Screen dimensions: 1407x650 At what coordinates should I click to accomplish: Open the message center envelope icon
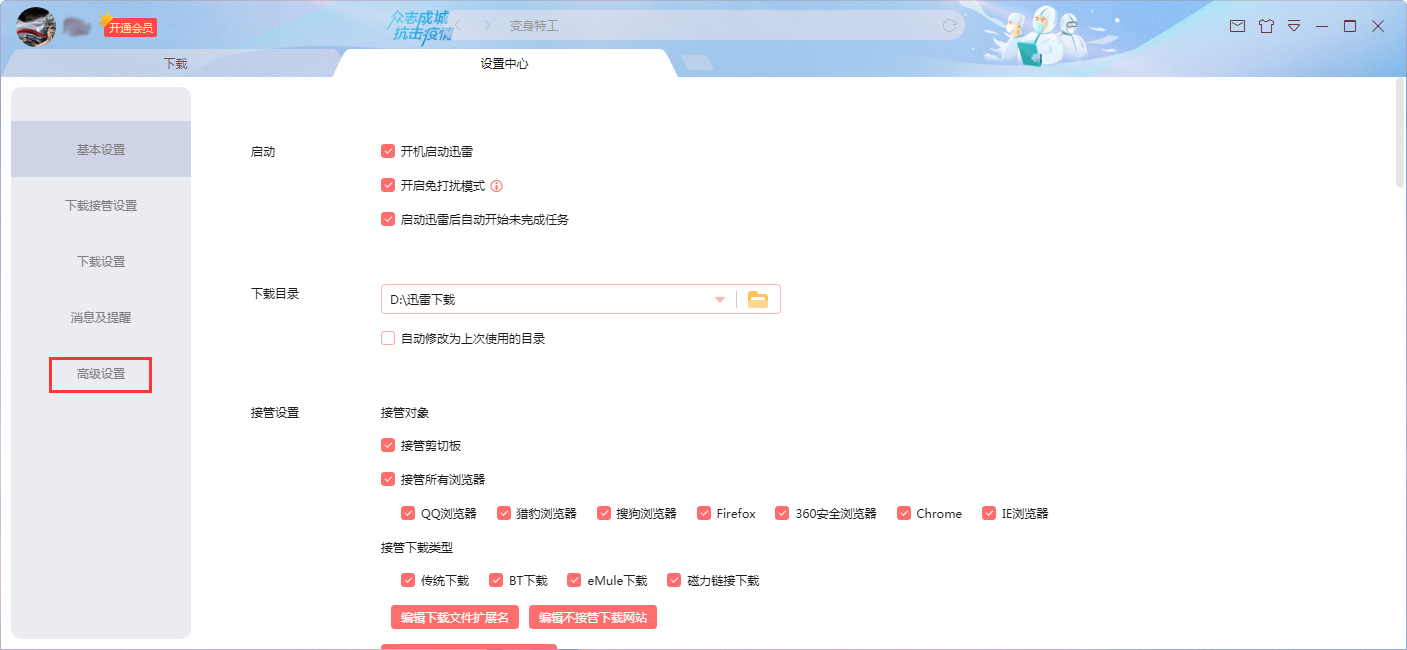coord(1237,26)
